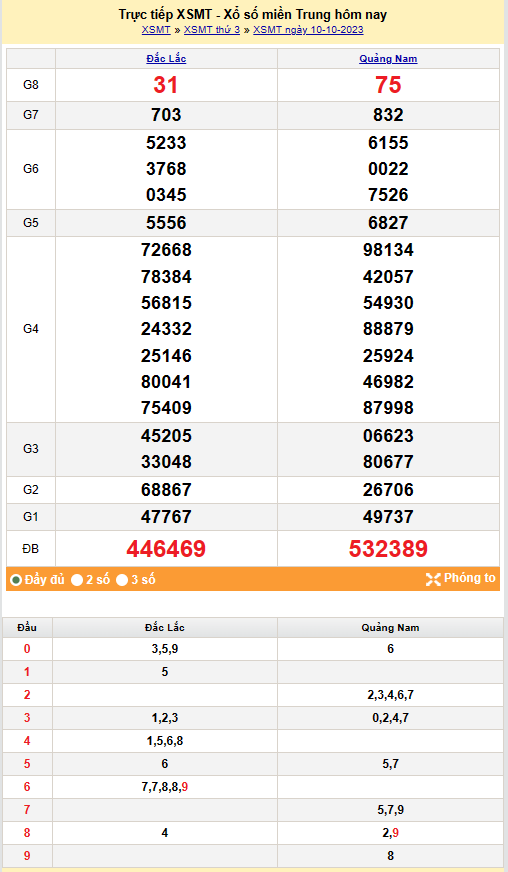Click the red head digit 9
Viewport: 508px width, 872px height.
pos(27,856)
